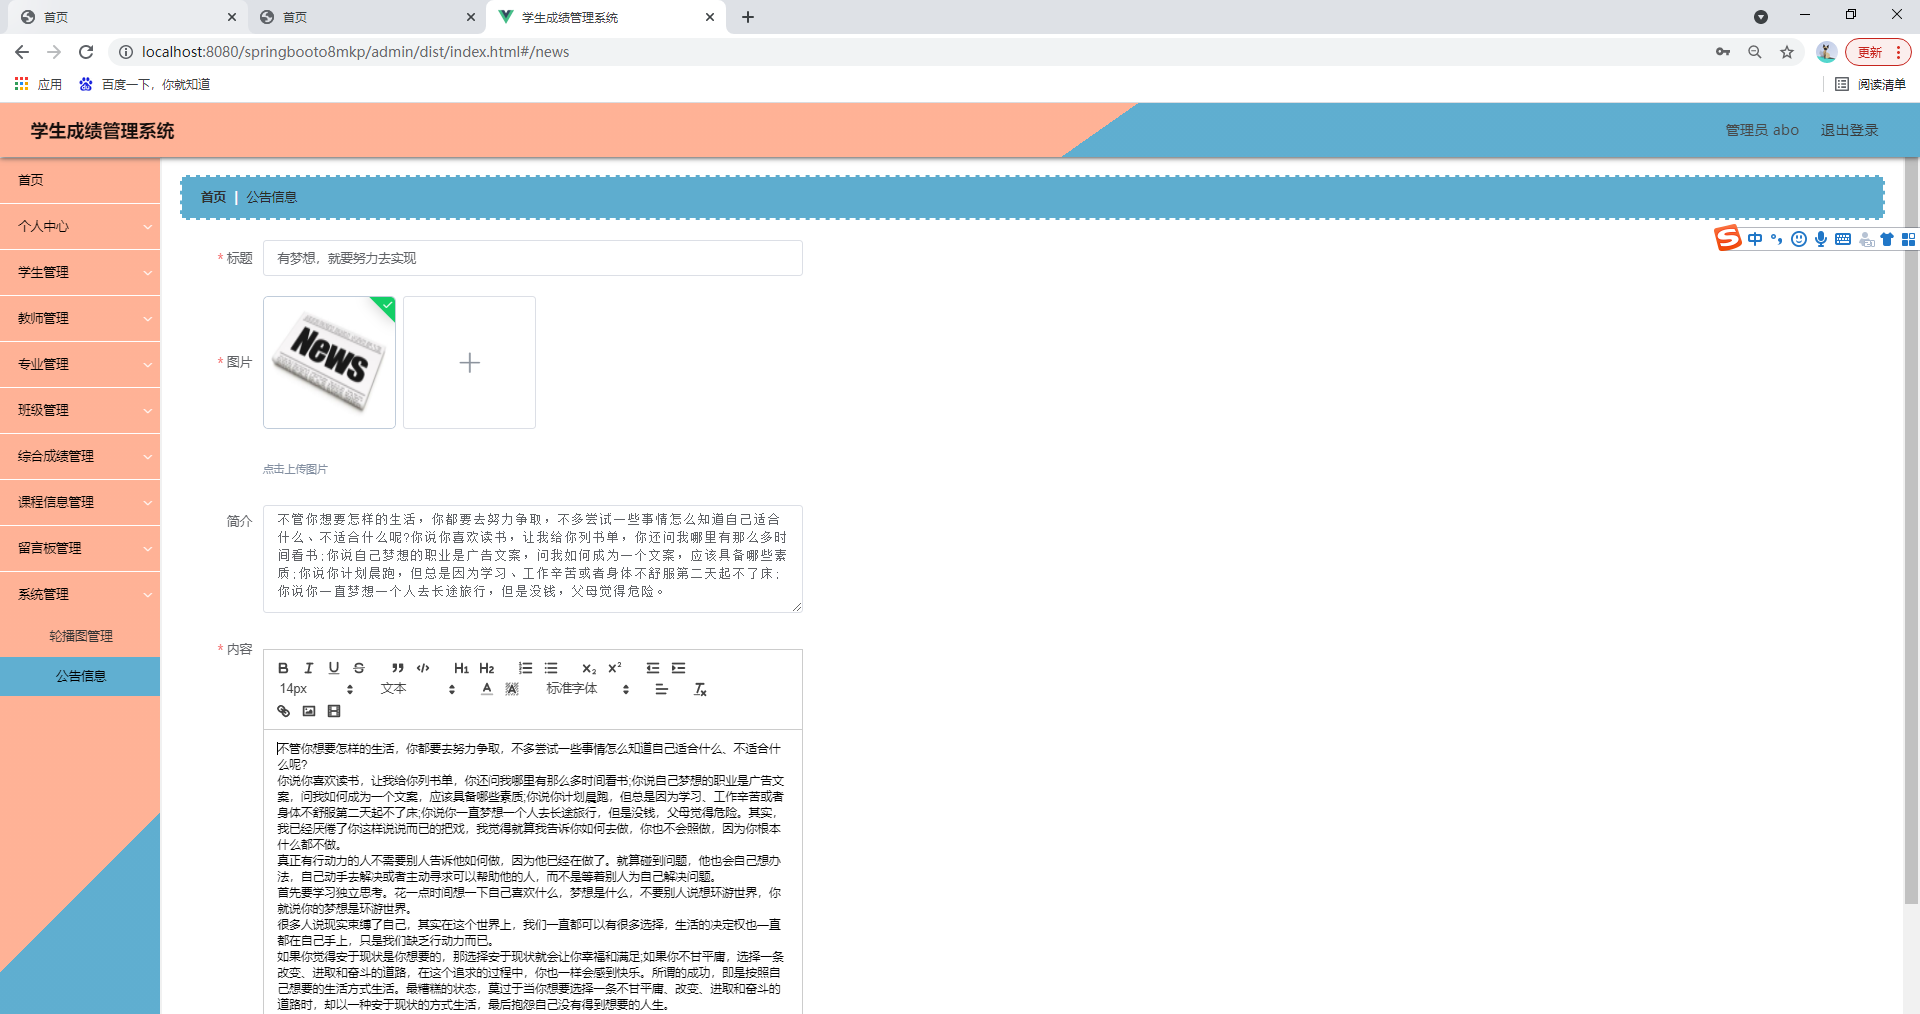The height and width of the screenshot is (1014, 1920).
Task: Expand the 班级管理 sidebar menu
Action: coord(80,410)
